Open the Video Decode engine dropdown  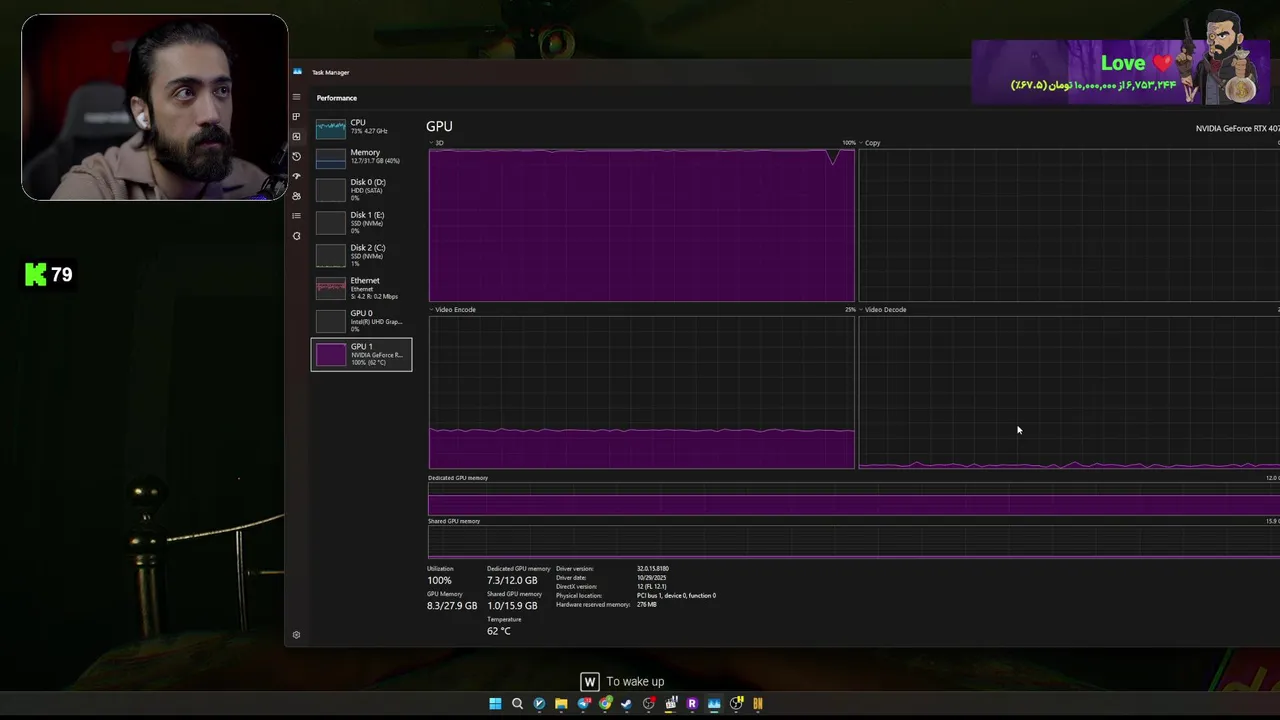pyautogui.click(x=883, y=310)
